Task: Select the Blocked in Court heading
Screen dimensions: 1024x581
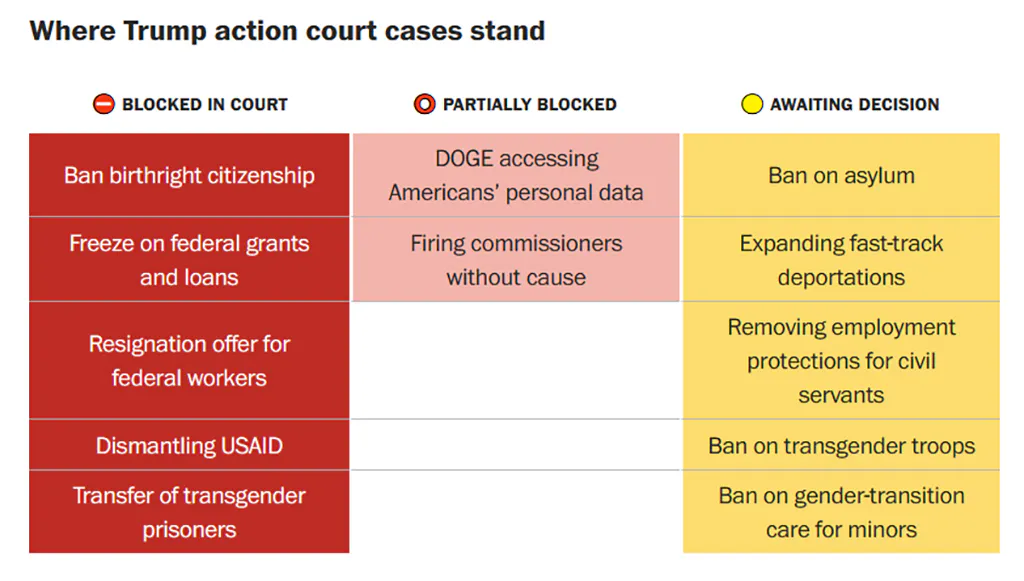Action: coord(204,104)
